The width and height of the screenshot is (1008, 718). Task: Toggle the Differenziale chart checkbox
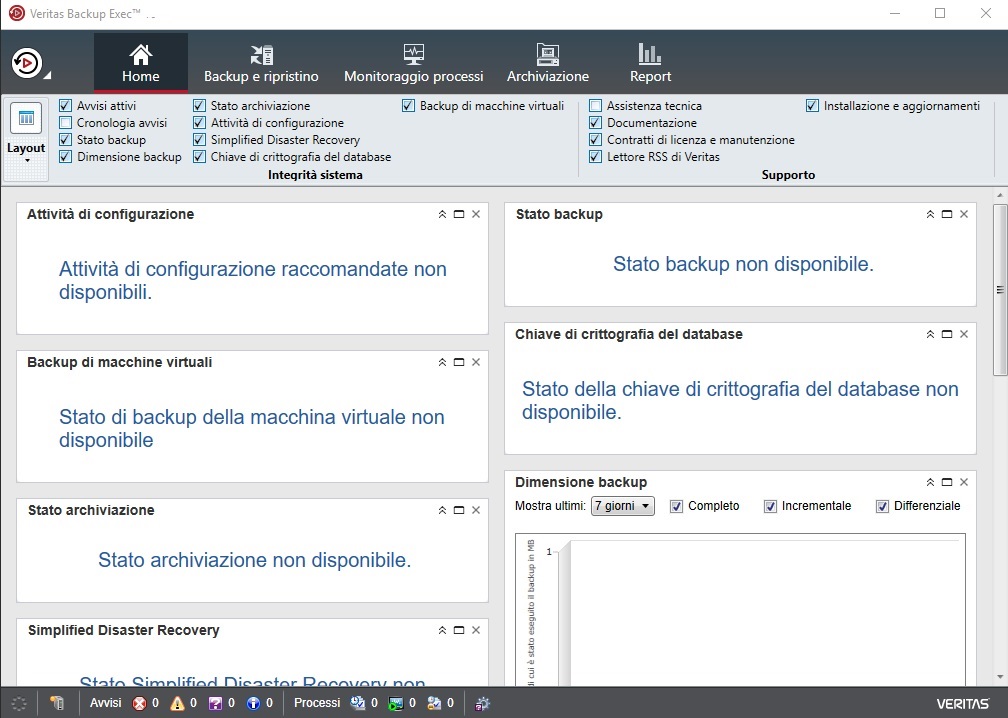(x=883, y=507)
